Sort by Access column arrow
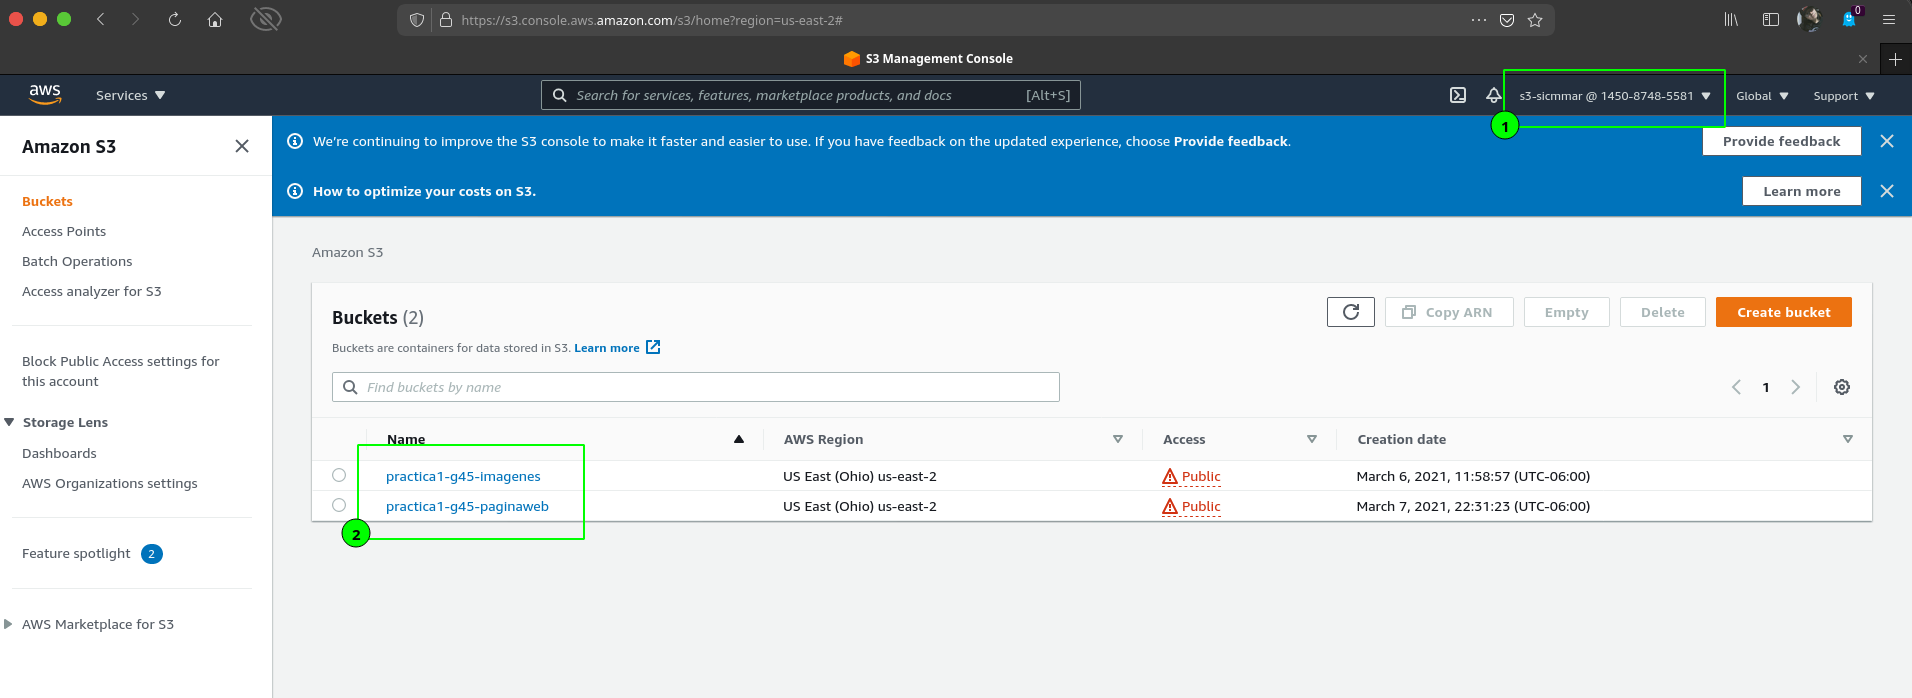This screenshot has height=698, width=1912. click(x=1312, y=439)
